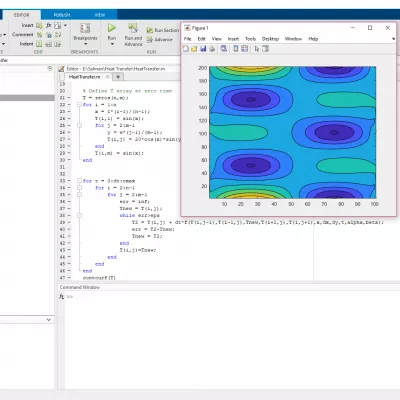Click the Advance button
The height and width of the screenshot is (400, 400).
[x=160, y=39]
